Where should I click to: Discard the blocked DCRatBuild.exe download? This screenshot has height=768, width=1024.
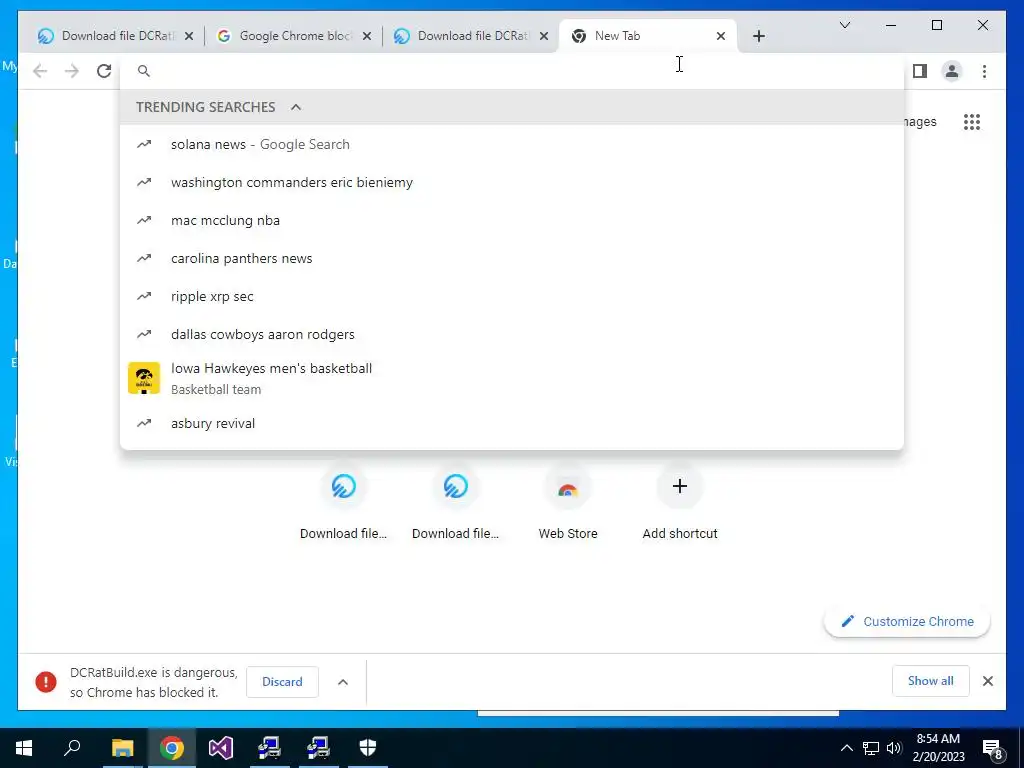pos(282,682)
